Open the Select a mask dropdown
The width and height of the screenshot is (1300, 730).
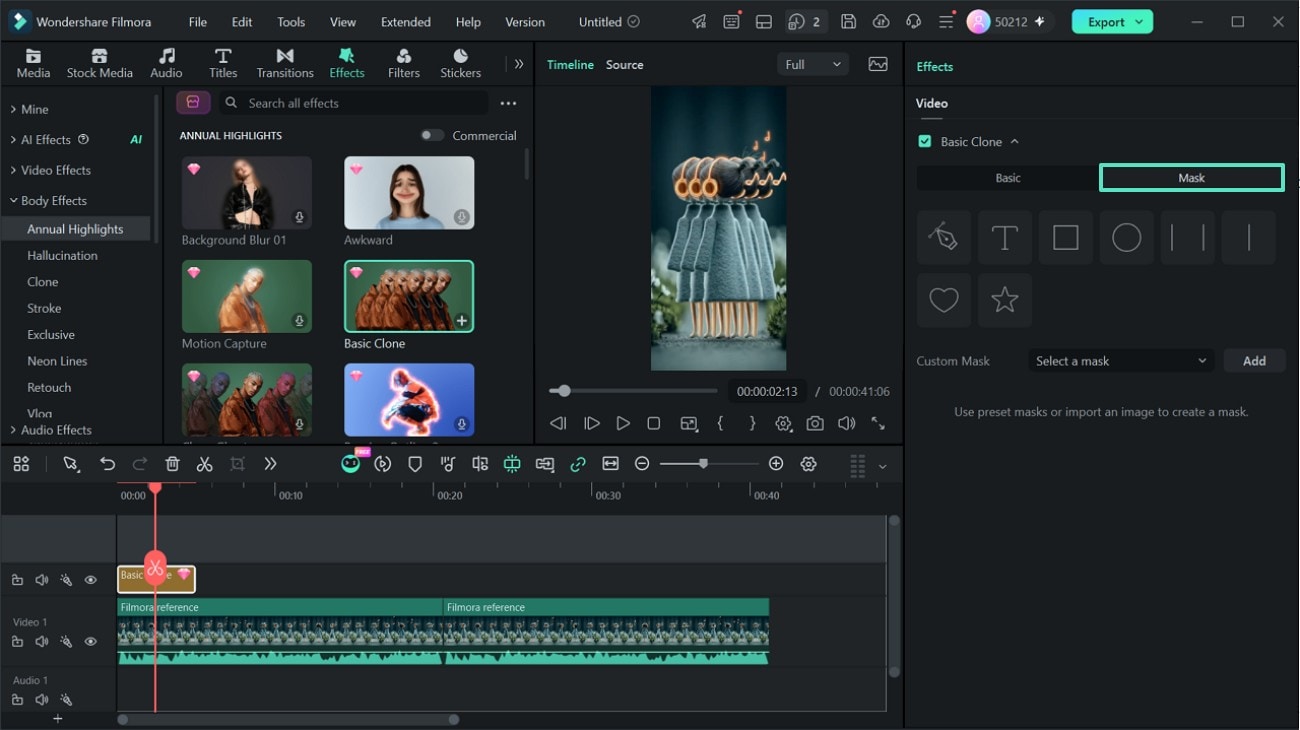click(x=1121, y=361)
